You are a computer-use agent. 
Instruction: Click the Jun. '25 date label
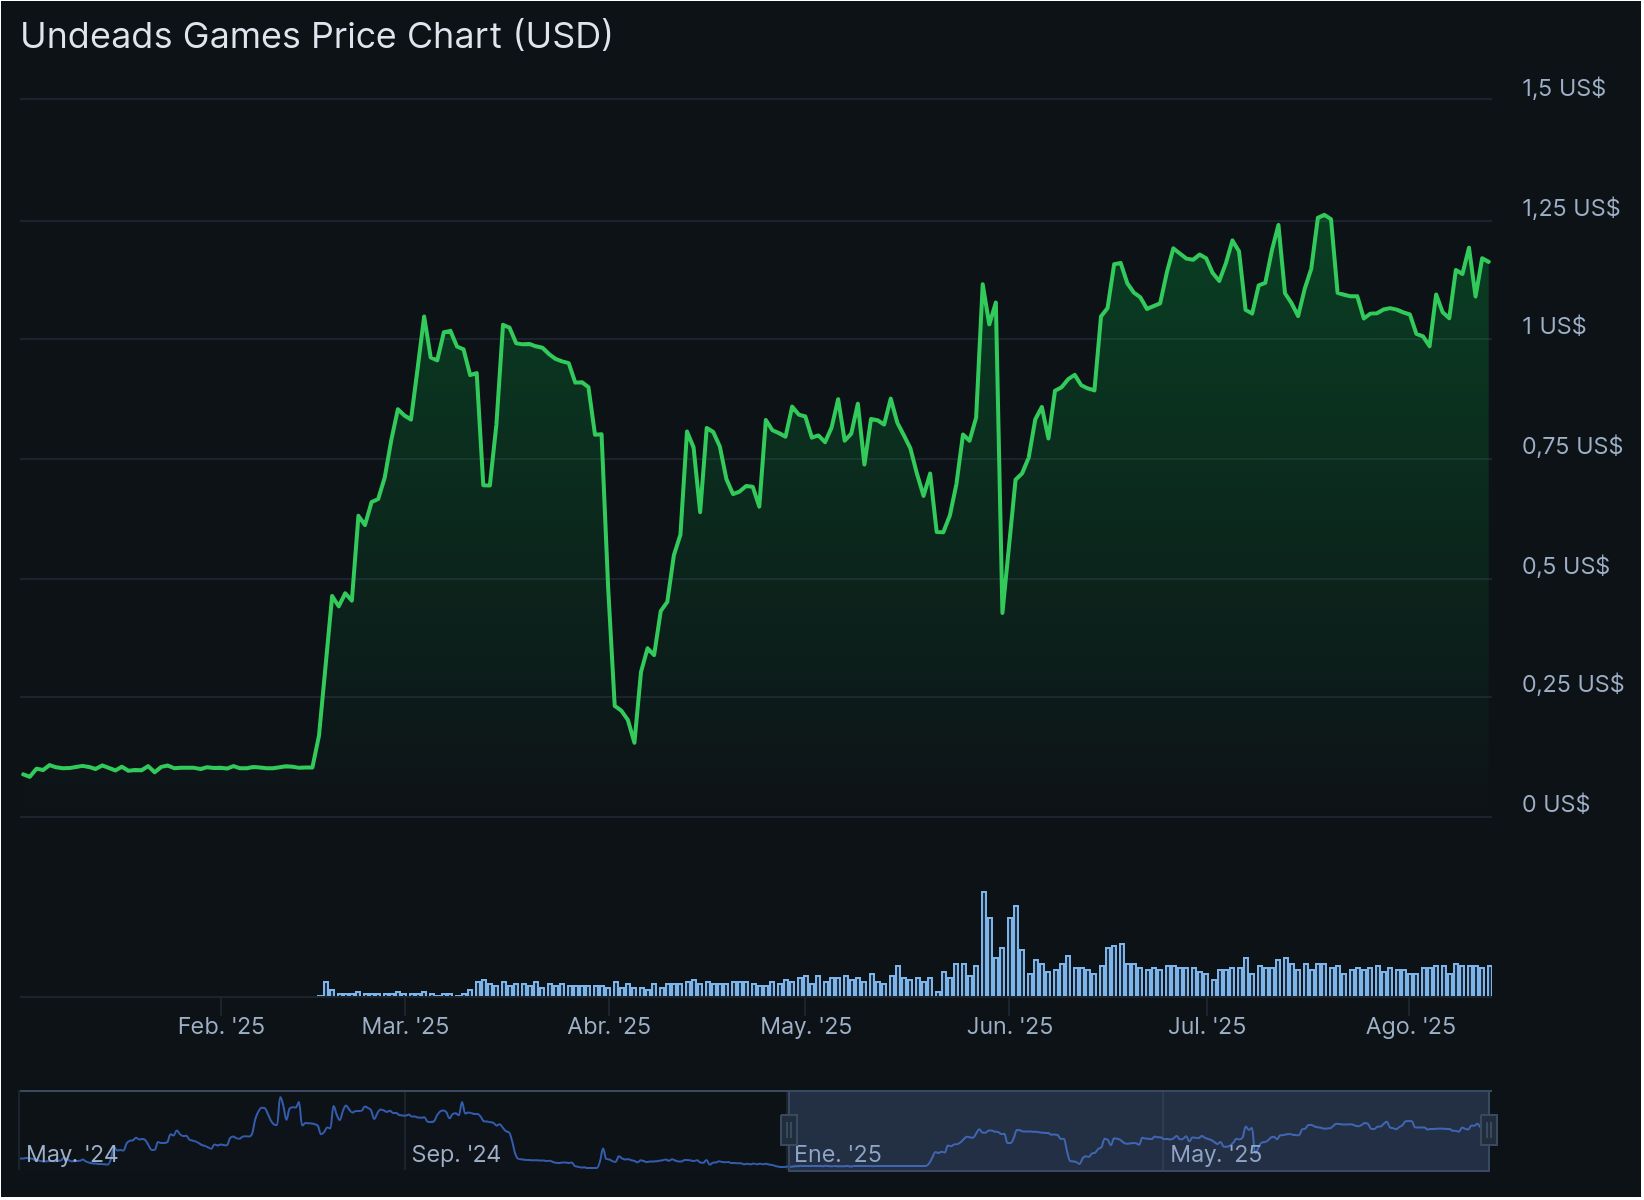pos(1010,1026)
